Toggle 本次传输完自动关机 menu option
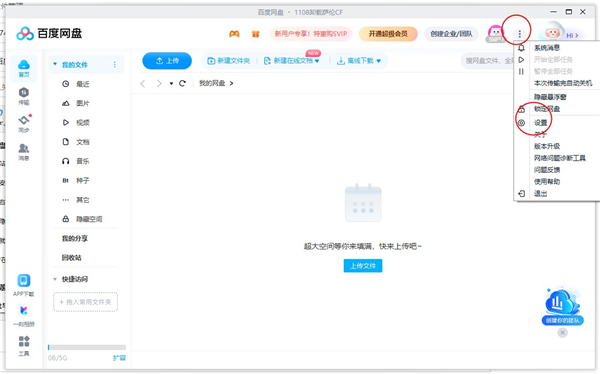The image size is (600, 374). coord(563,83)
